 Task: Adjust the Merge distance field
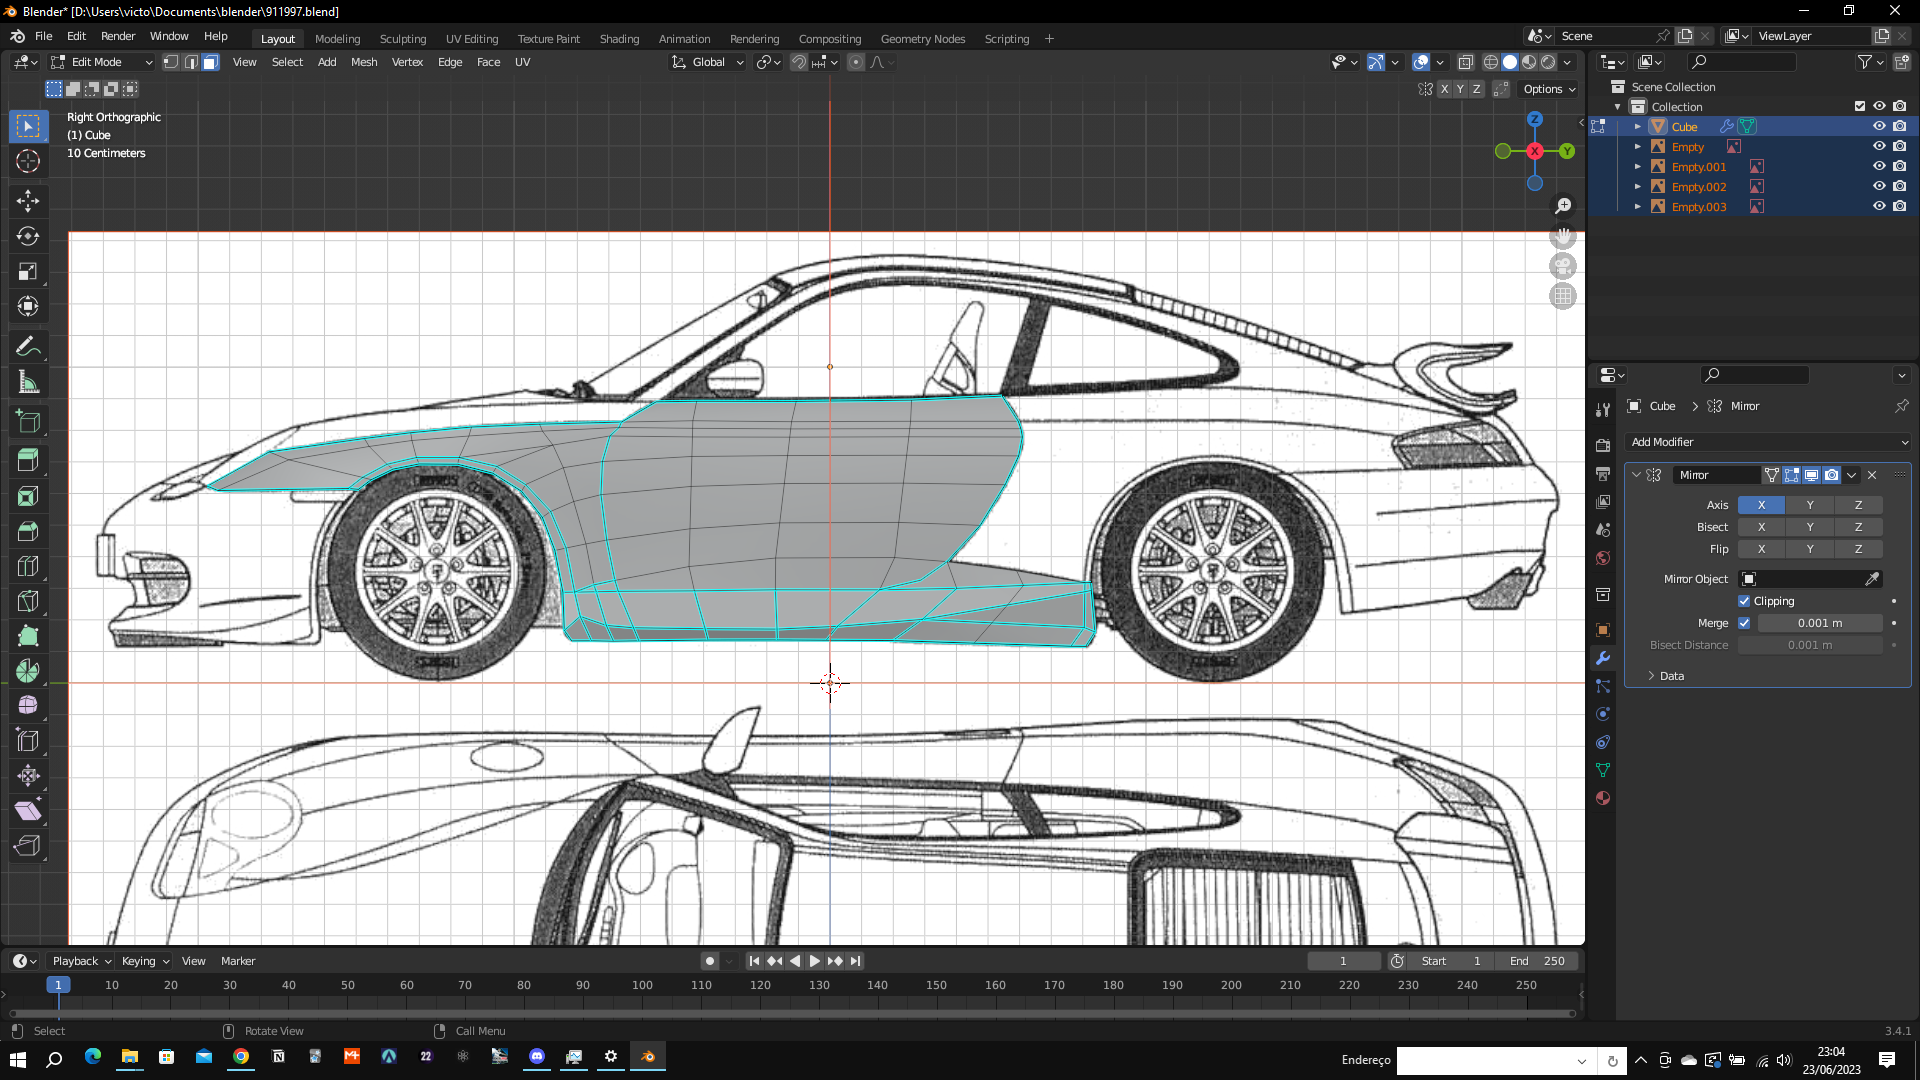pos(1819,623)
